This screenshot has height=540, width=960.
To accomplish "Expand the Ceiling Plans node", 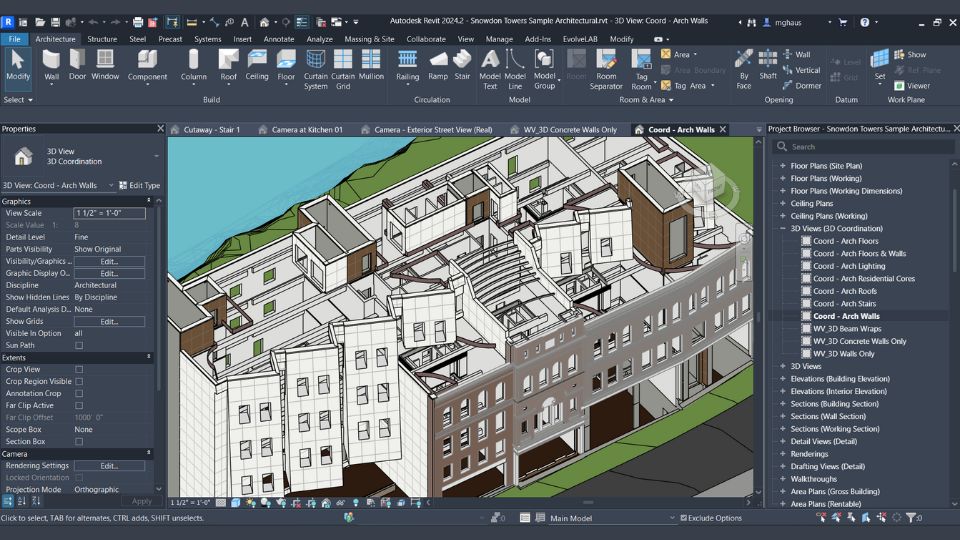I will click(x=782, y=203).
